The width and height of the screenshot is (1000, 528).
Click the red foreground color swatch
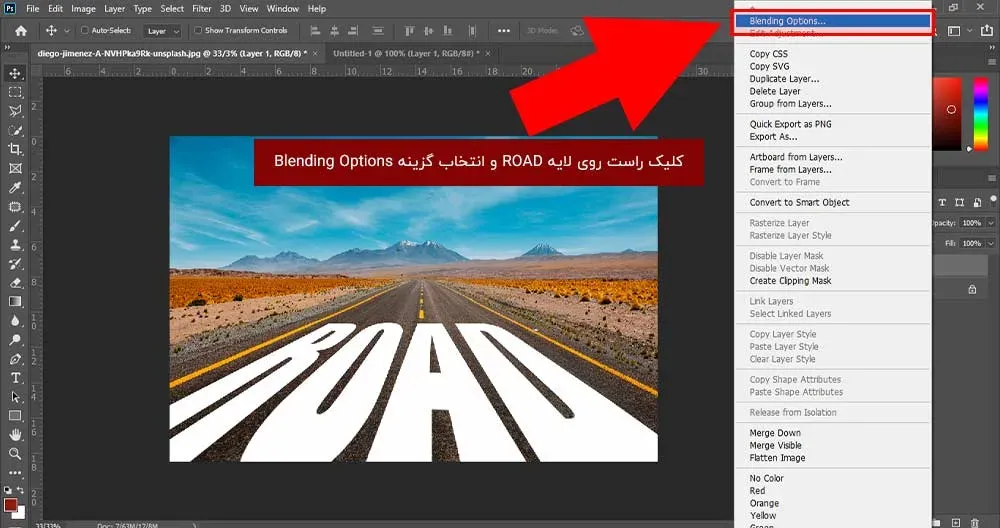pos(10,505)
